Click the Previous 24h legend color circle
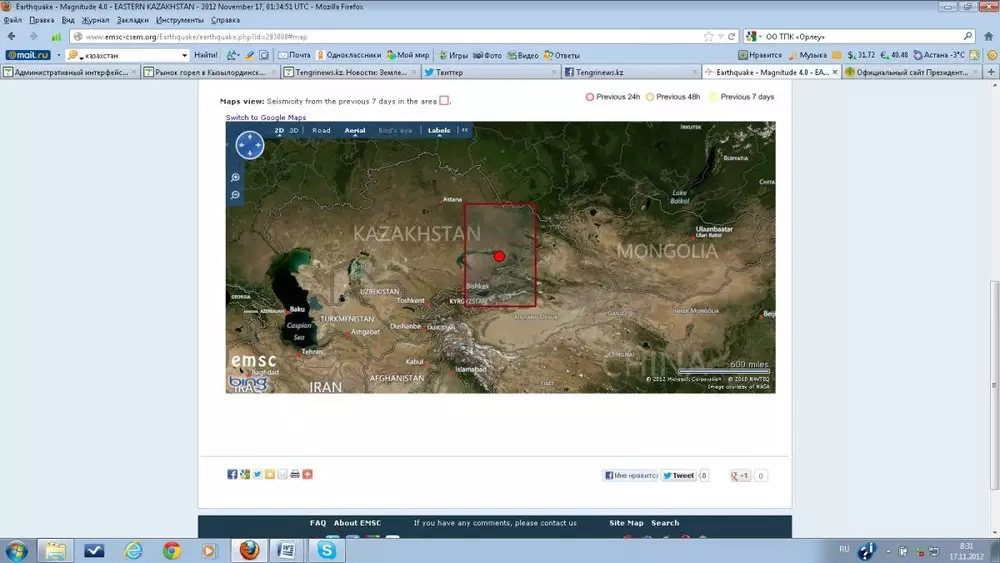The width and height of the screenshot is (1000, 563). [590, 97]
